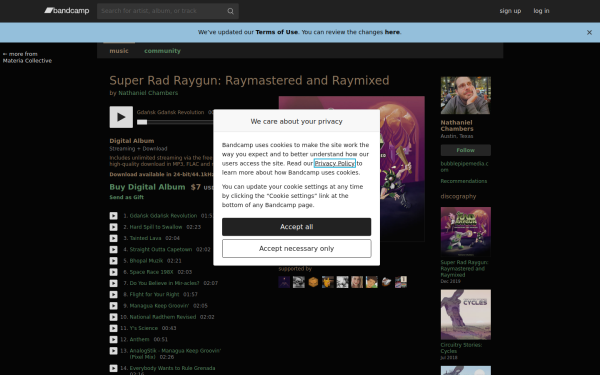600x375 pixels.
Task: Open Nathaniel Chambers profile photo
Action: [466, 95]
